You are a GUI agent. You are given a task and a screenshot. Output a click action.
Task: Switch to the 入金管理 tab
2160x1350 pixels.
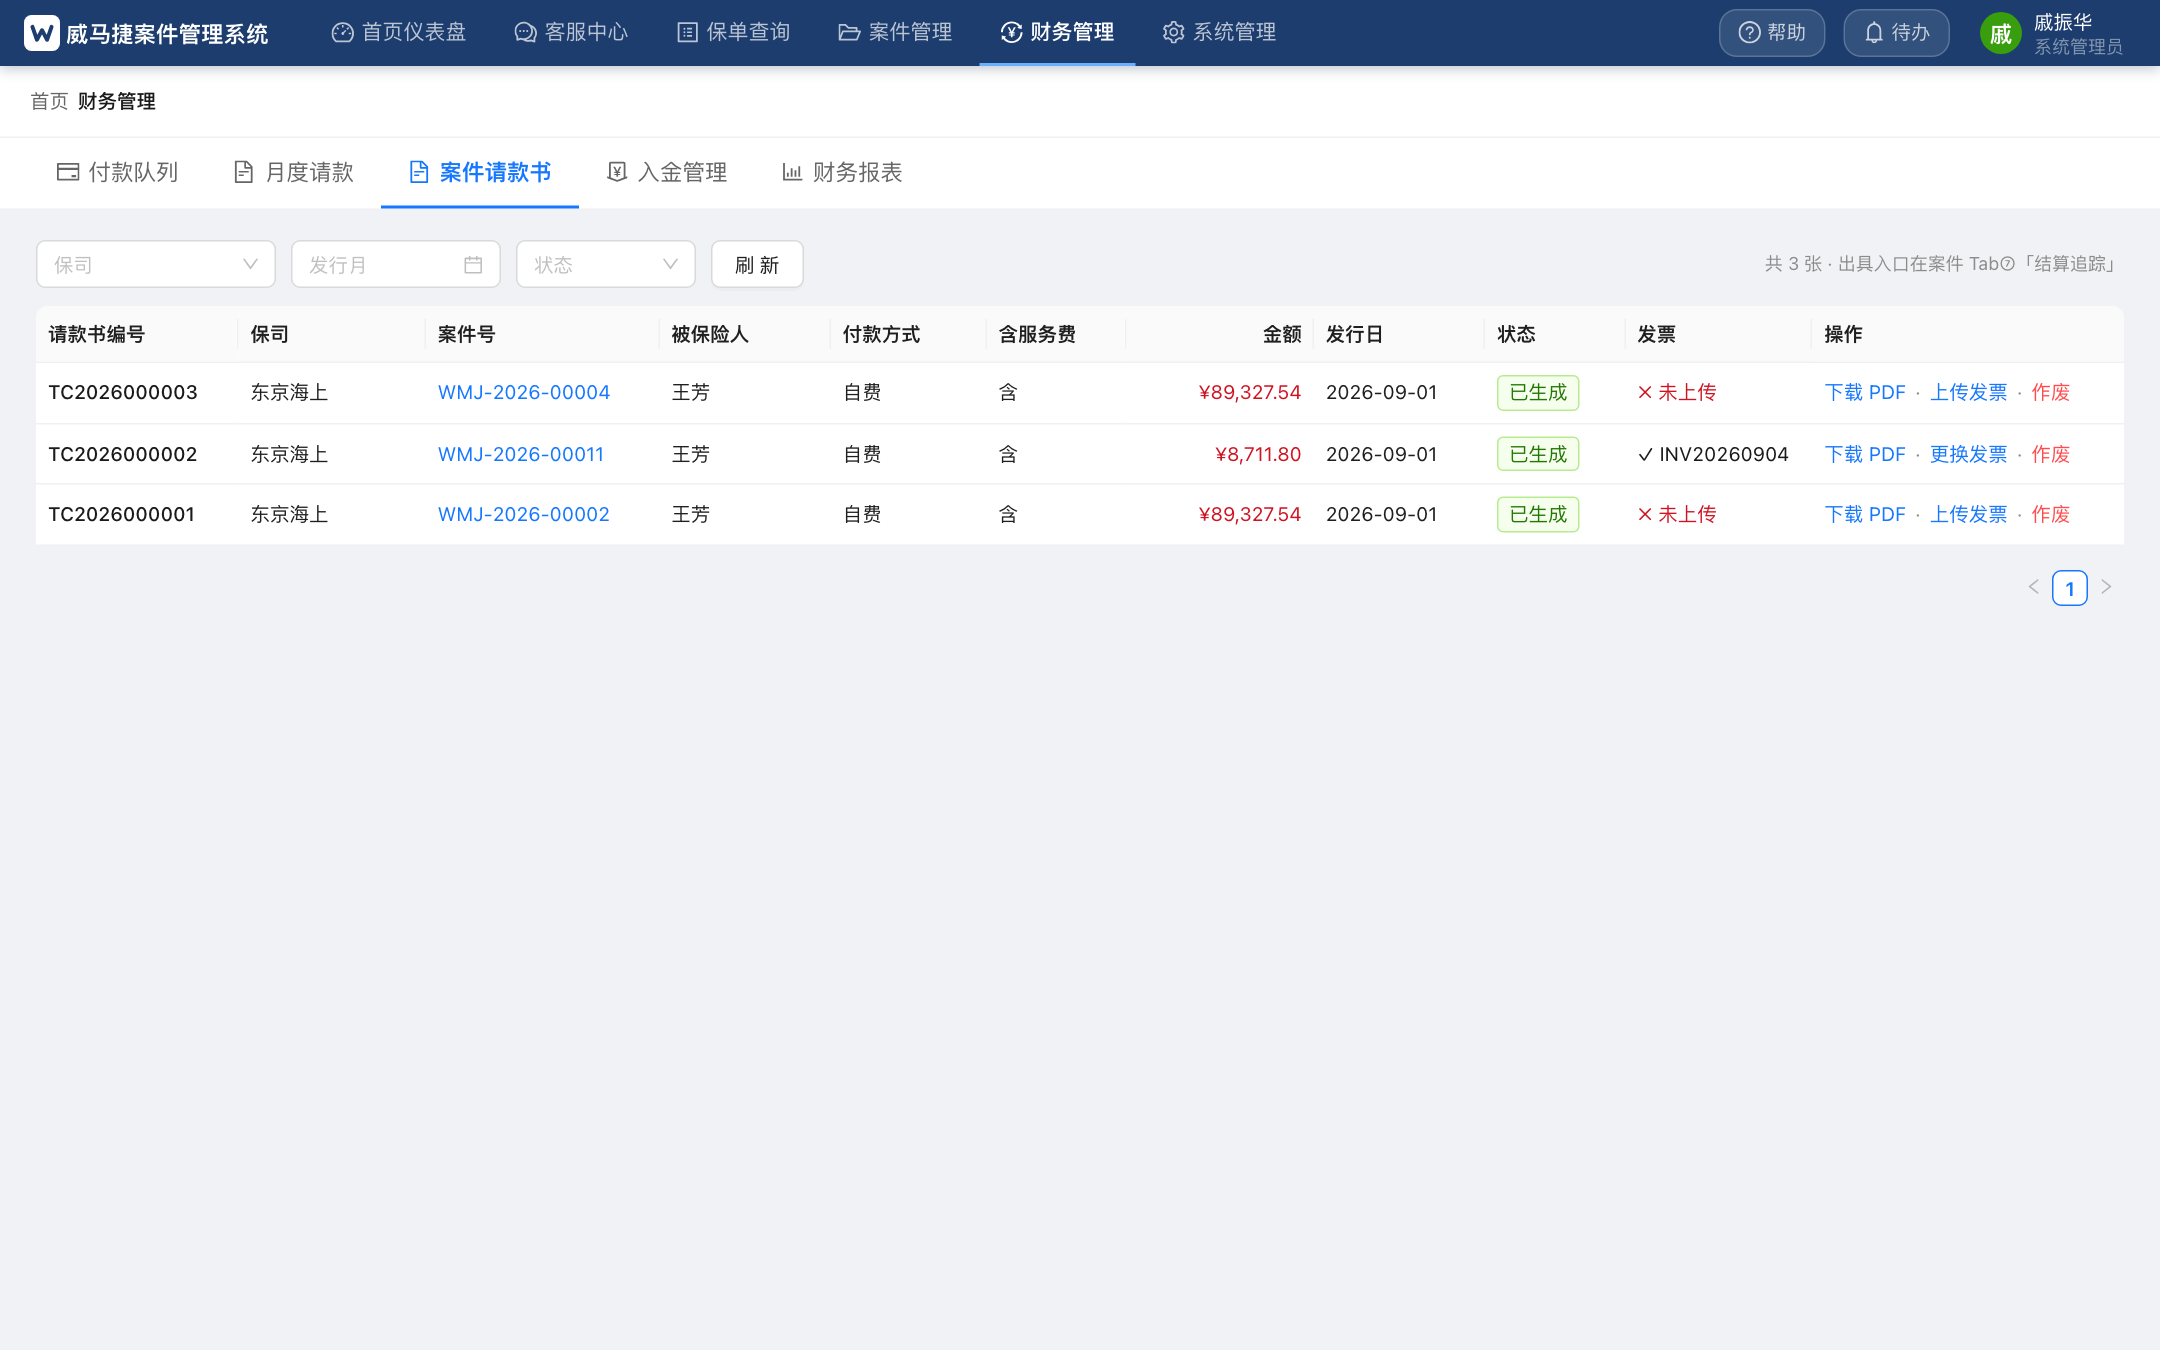(x=667, y=172)
